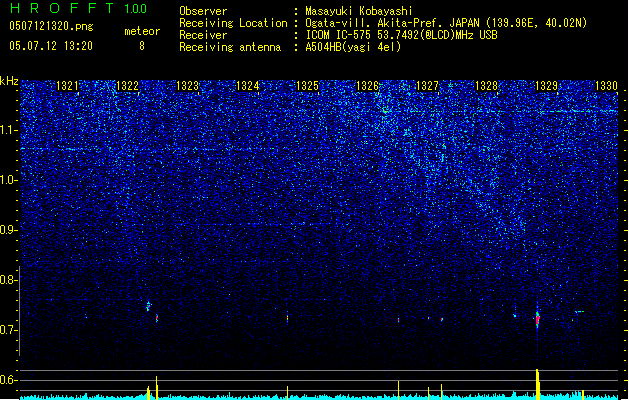Image resolution: width=629 pixels, height=400 pixels.
Task: Click the date stamp 05.07.12 13:20
Action: 51,46
